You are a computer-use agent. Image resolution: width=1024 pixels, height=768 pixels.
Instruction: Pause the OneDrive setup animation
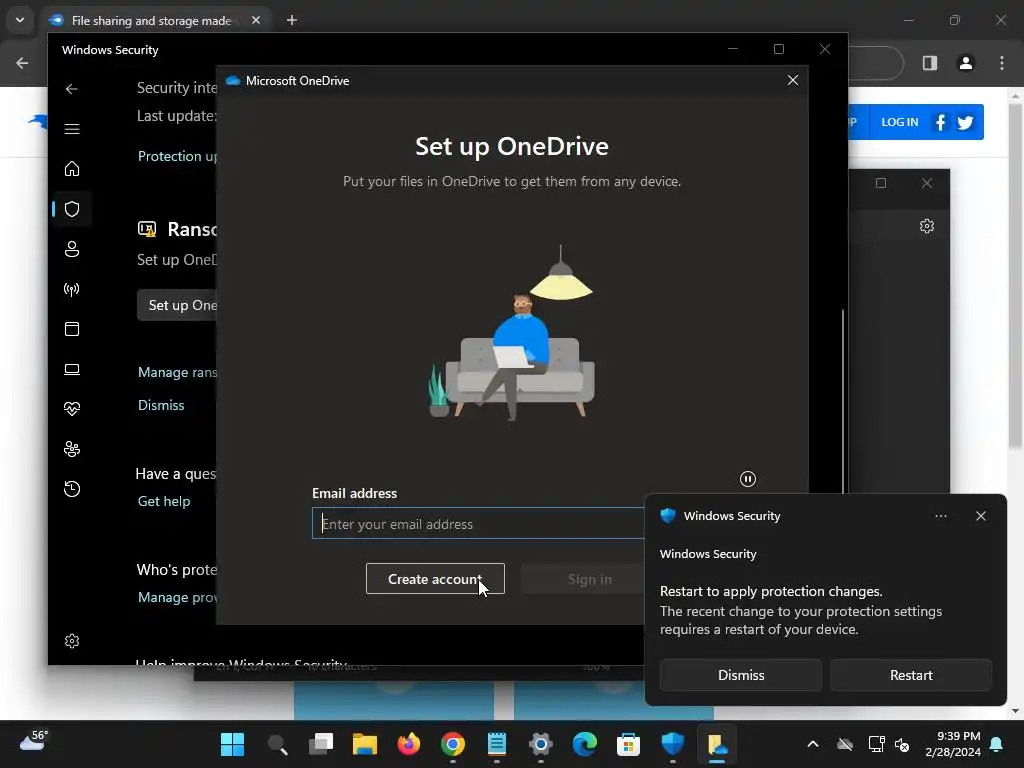coord(748,479)
